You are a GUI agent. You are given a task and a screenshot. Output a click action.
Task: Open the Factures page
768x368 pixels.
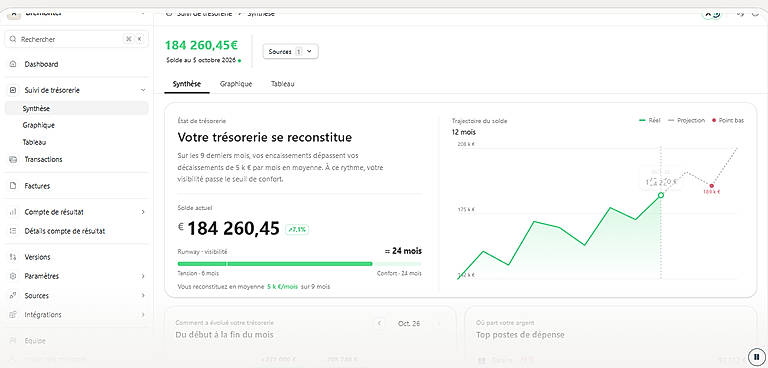pyautogui.click(x=37, y=186)
